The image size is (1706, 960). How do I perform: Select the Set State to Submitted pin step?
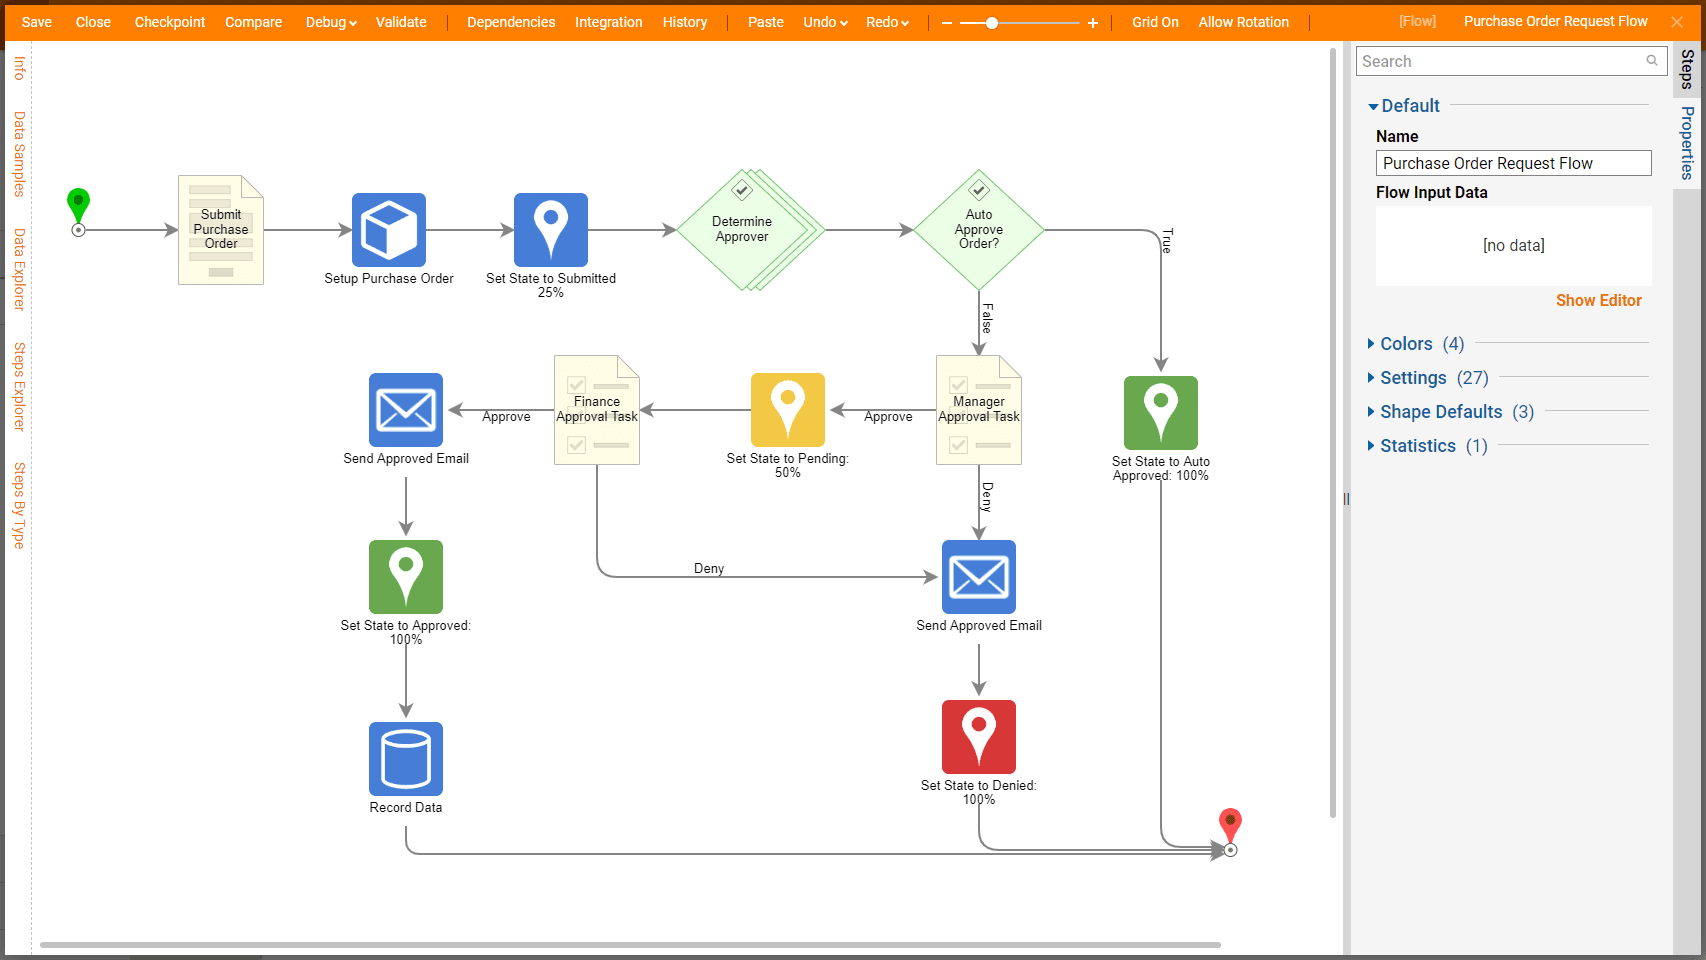(551, 230)
